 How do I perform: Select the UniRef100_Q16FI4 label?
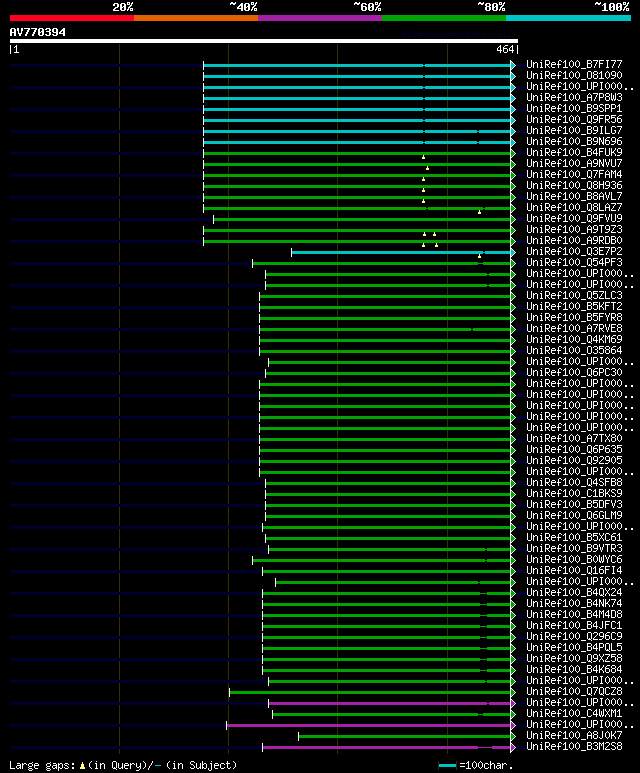coord(574,570)
